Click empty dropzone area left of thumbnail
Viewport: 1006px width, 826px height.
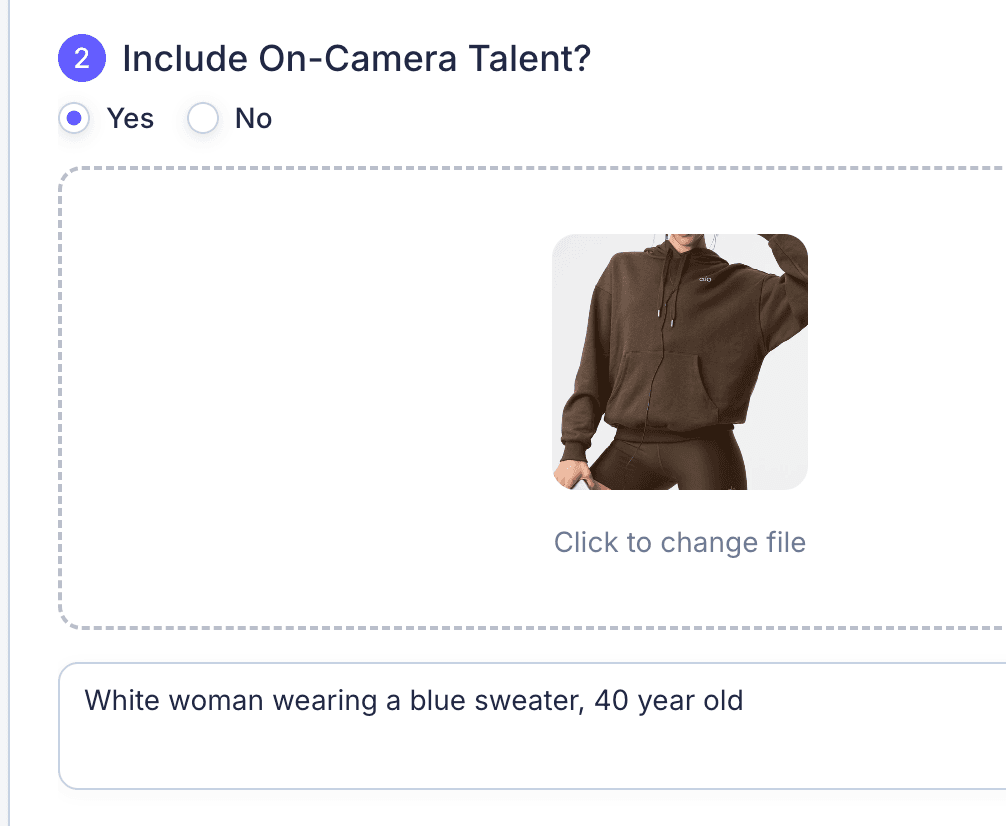[x=300, y=400]
